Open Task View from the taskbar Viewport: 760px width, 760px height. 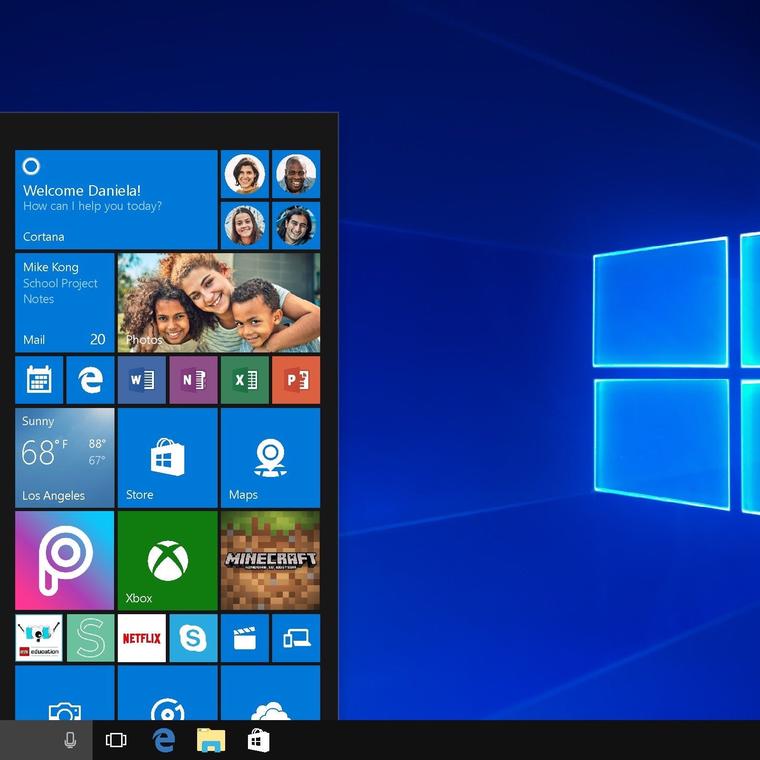[x=116, y=740]
